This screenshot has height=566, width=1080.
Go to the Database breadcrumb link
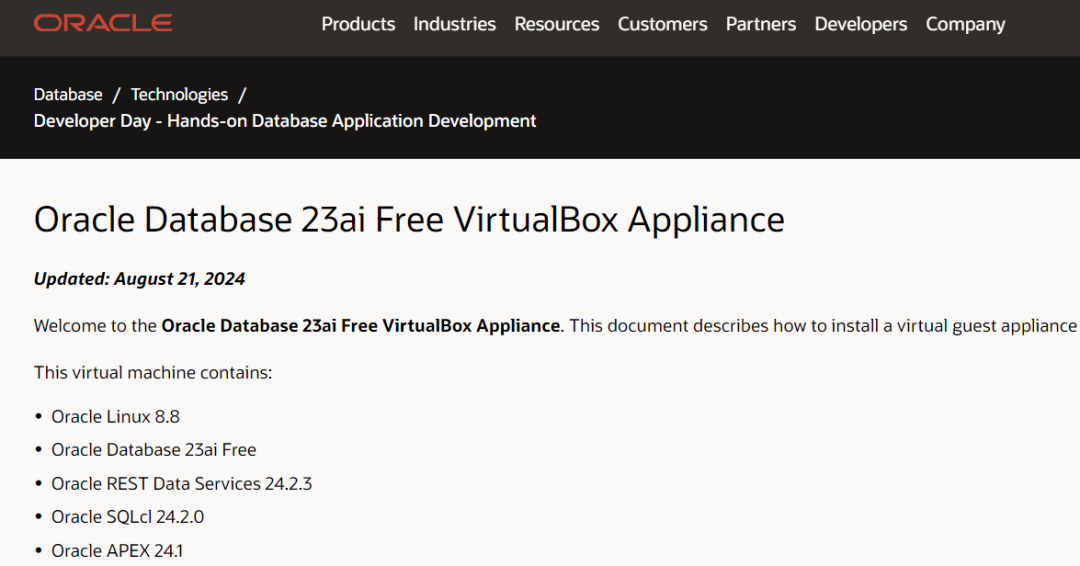pyautogui.click(x=68, y=94)
